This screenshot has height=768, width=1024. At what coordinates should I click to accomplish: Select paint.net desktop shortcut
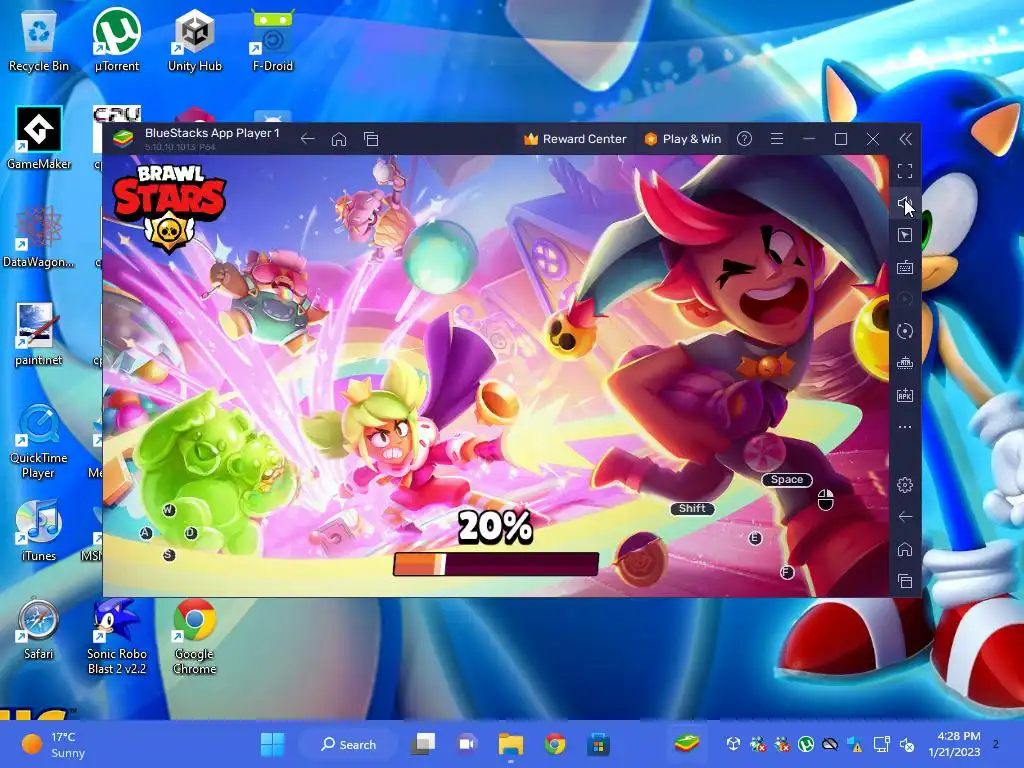coord(39,334)
